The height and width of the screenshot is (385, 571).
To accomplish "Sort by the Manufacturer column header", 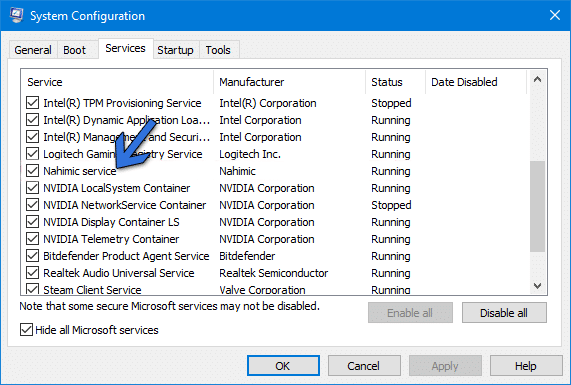I will [290, 82].
